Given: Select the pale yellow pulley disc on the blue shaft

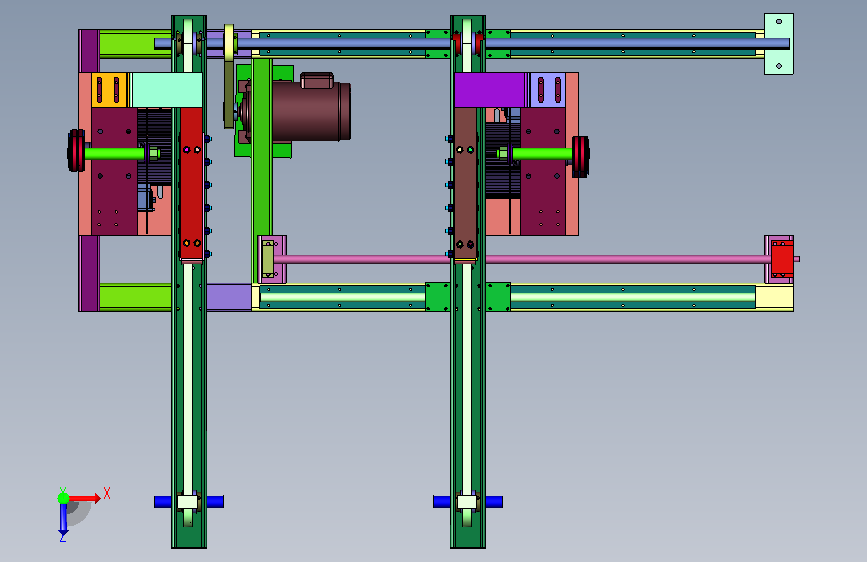Looking at the screenshot, I should pyautogui.click(x=229, y=43).
